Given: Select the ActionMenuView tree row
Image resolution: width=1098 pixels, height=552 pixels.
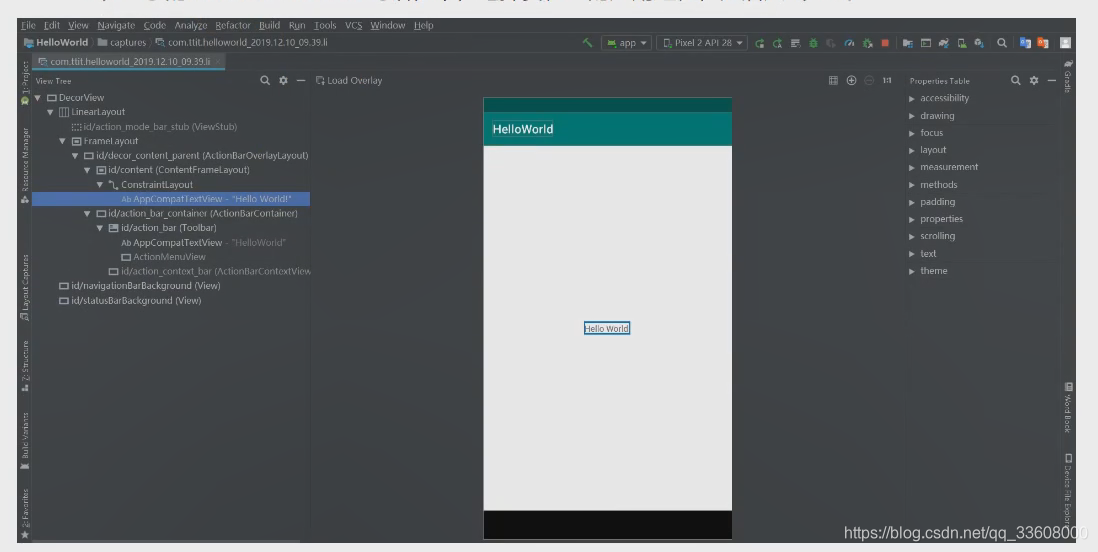Looking at the screenshot, I should (x=164, y=257).
